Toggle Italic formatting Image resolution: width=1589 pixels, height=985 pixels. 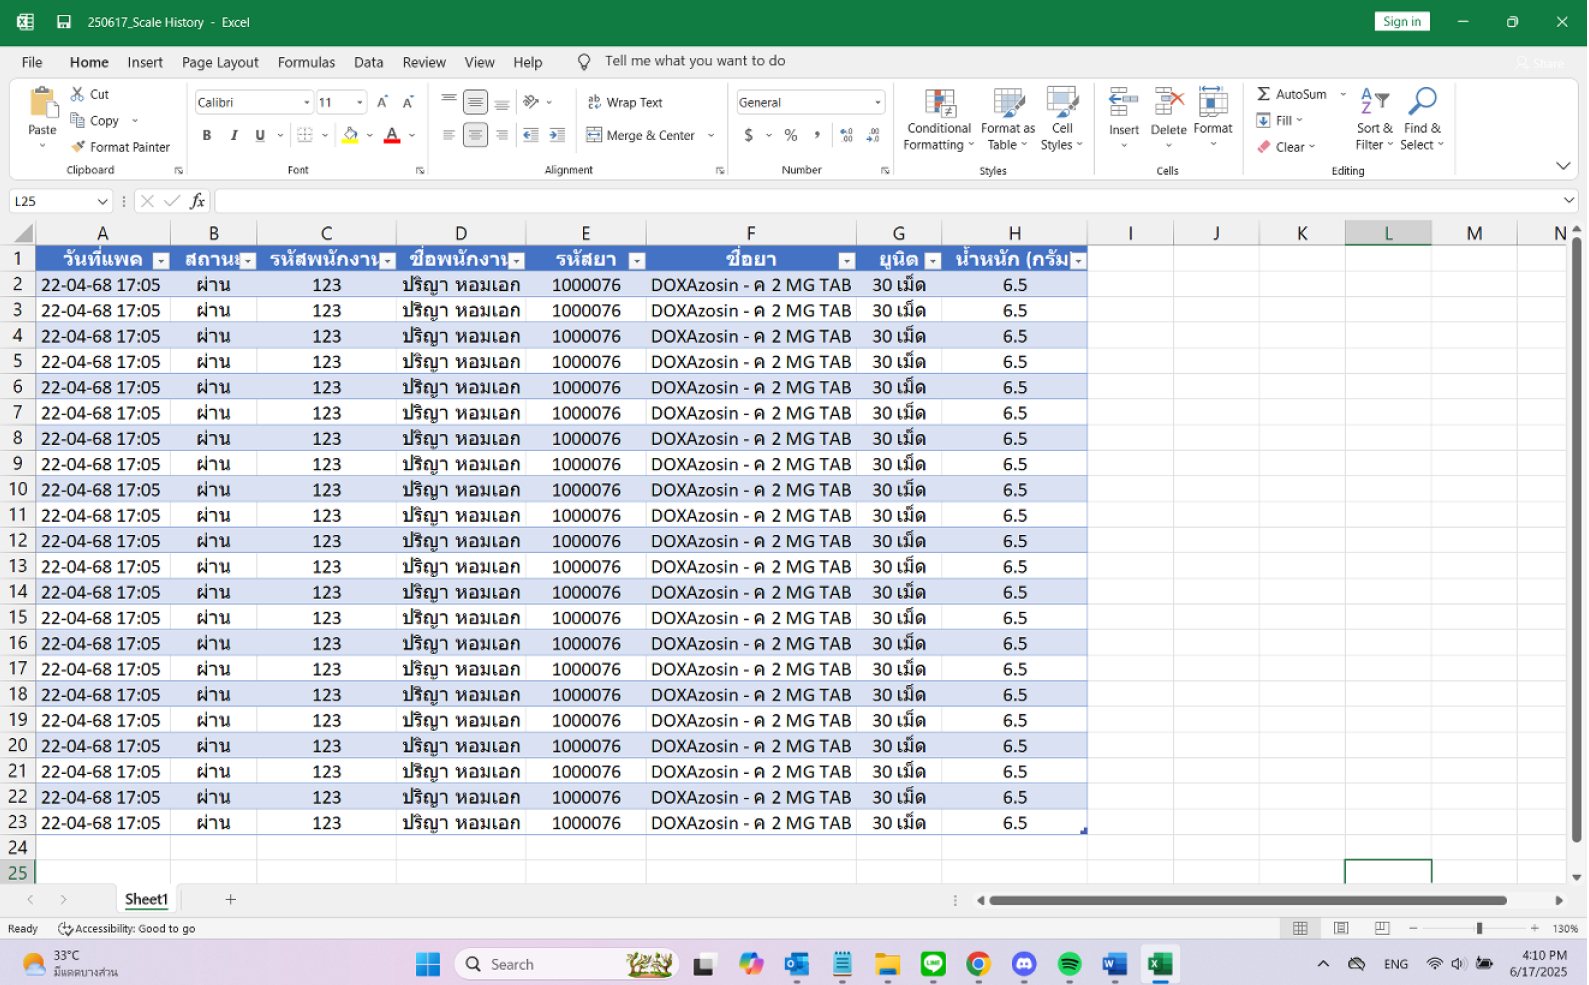234,135
